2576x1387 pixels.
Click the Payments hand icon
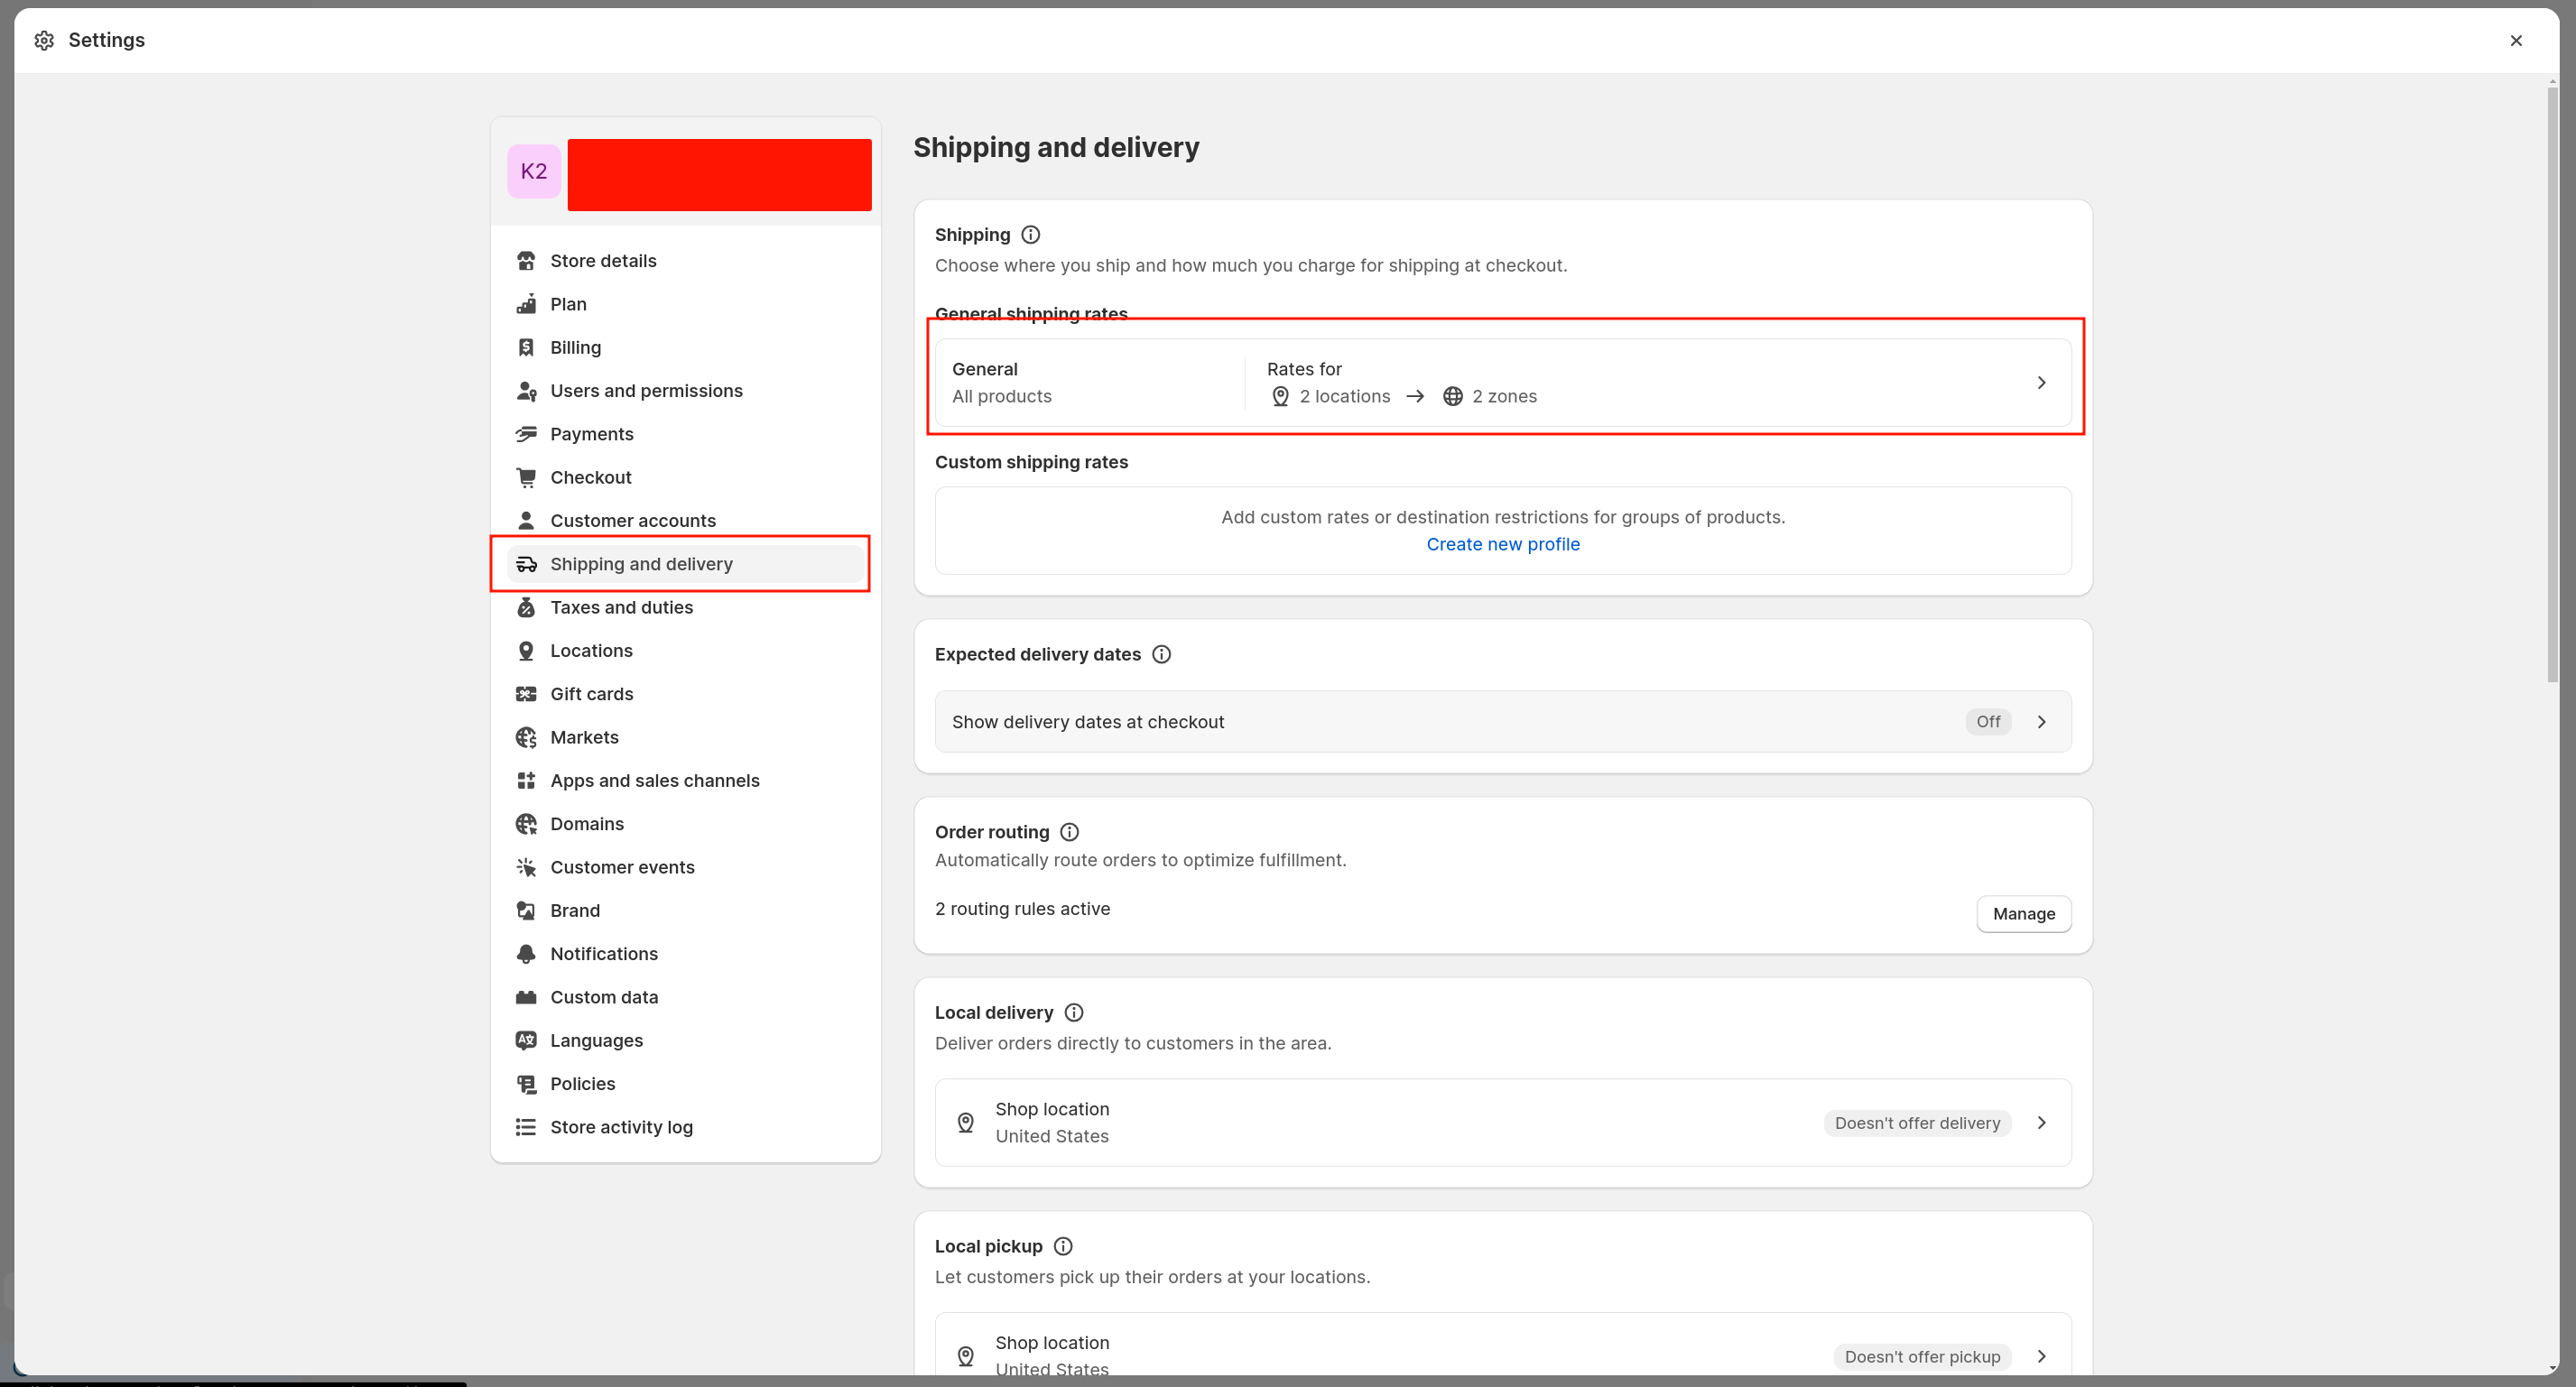pos(526,434)
